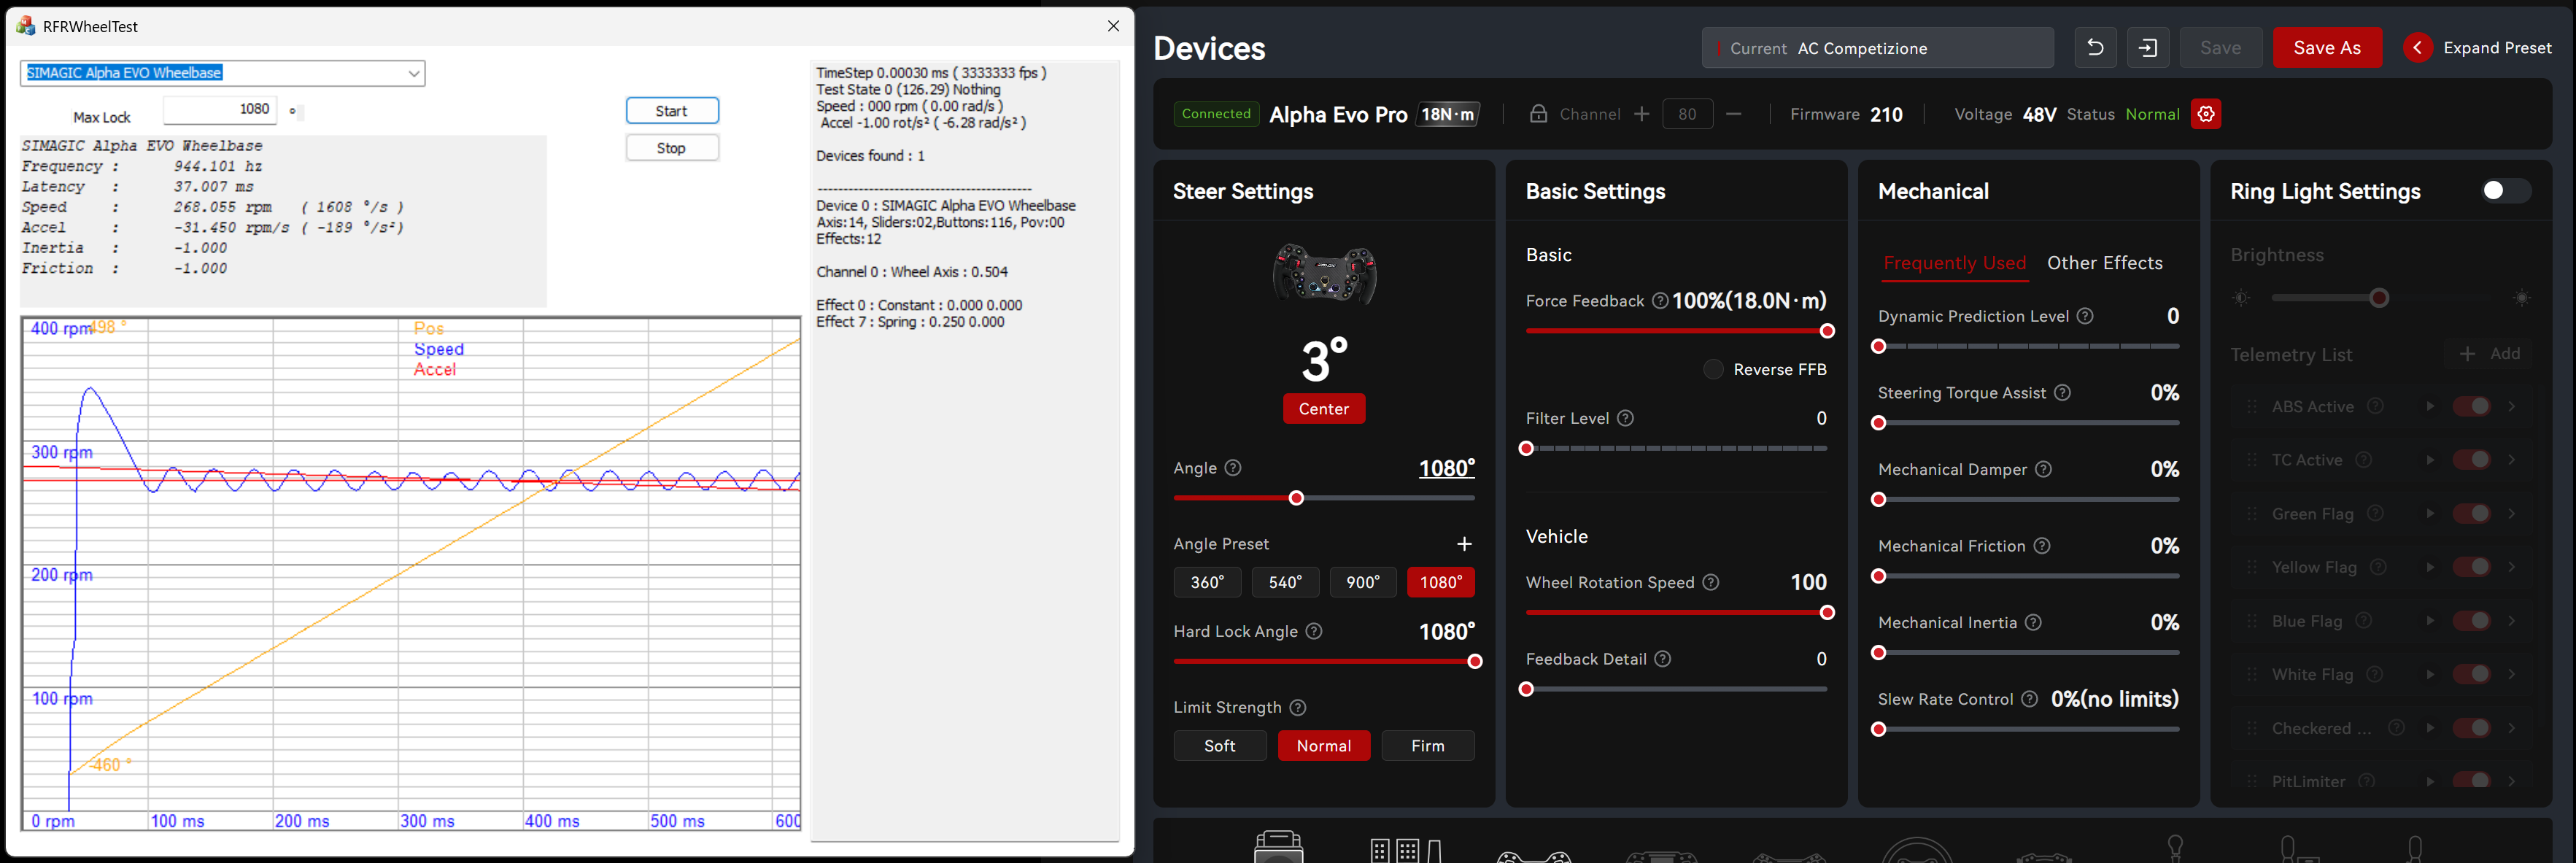Toggle the White Flag telemetry switch
Image resolution: width=2576 pixels, height=863 pixels.
[x=2472, y=674]
